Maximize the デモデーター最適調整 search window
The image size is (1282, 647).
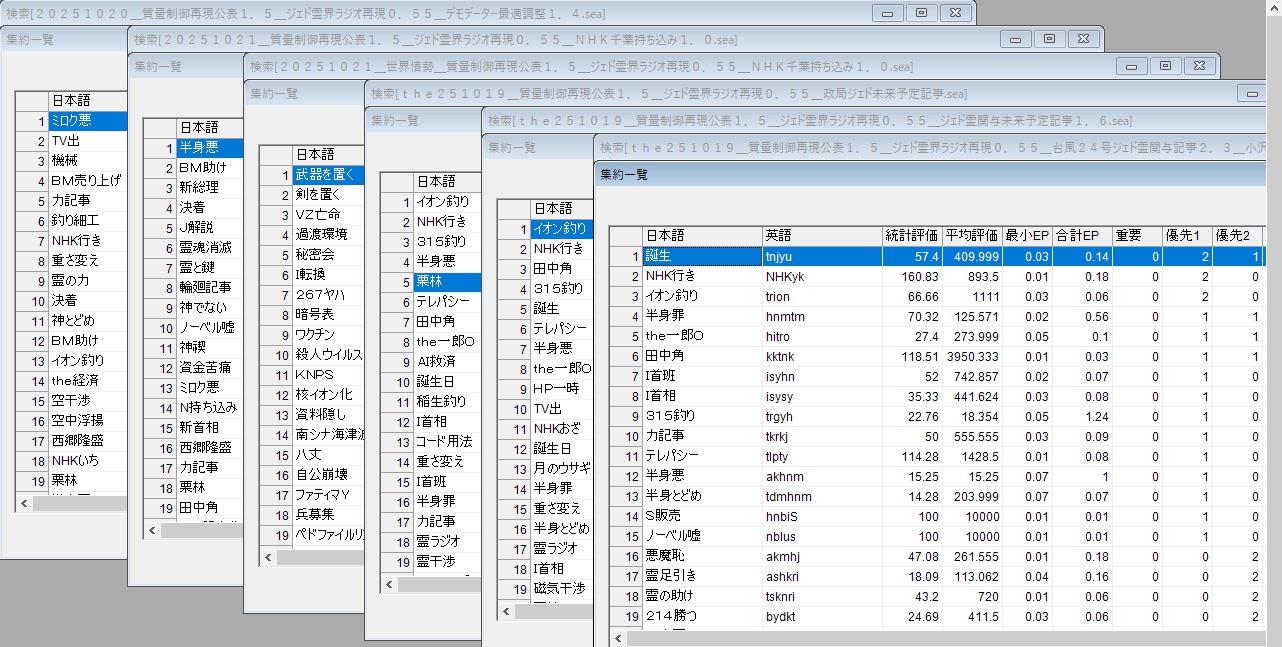point(921,12)
